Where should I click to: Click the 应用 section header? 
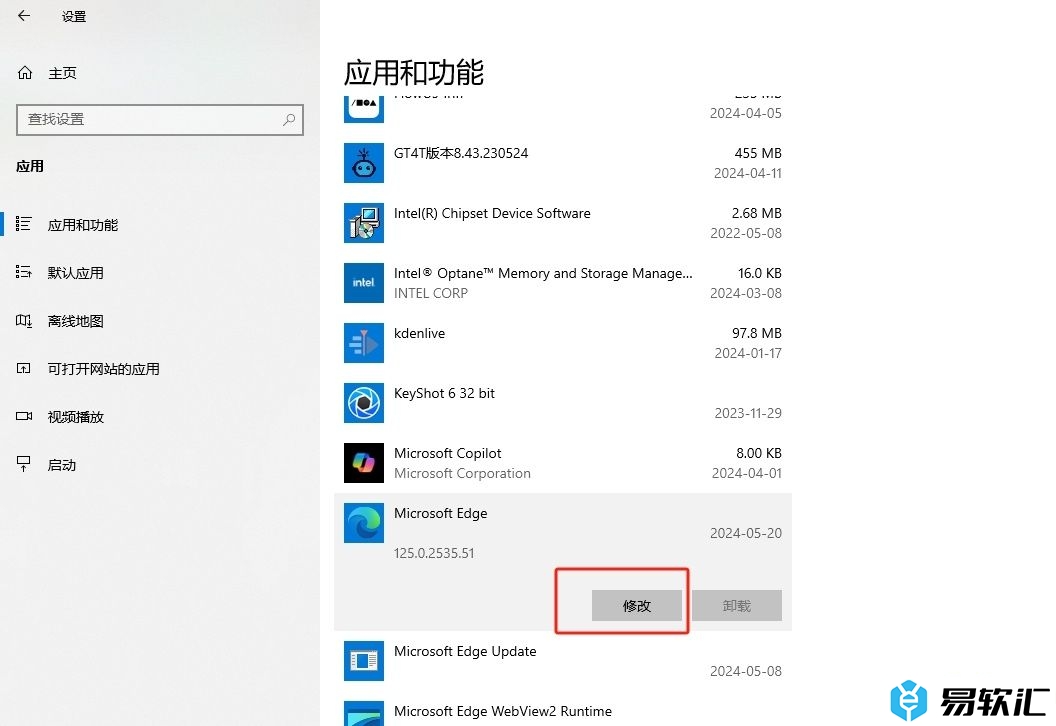pyautogui.click(x=30, y=166)
